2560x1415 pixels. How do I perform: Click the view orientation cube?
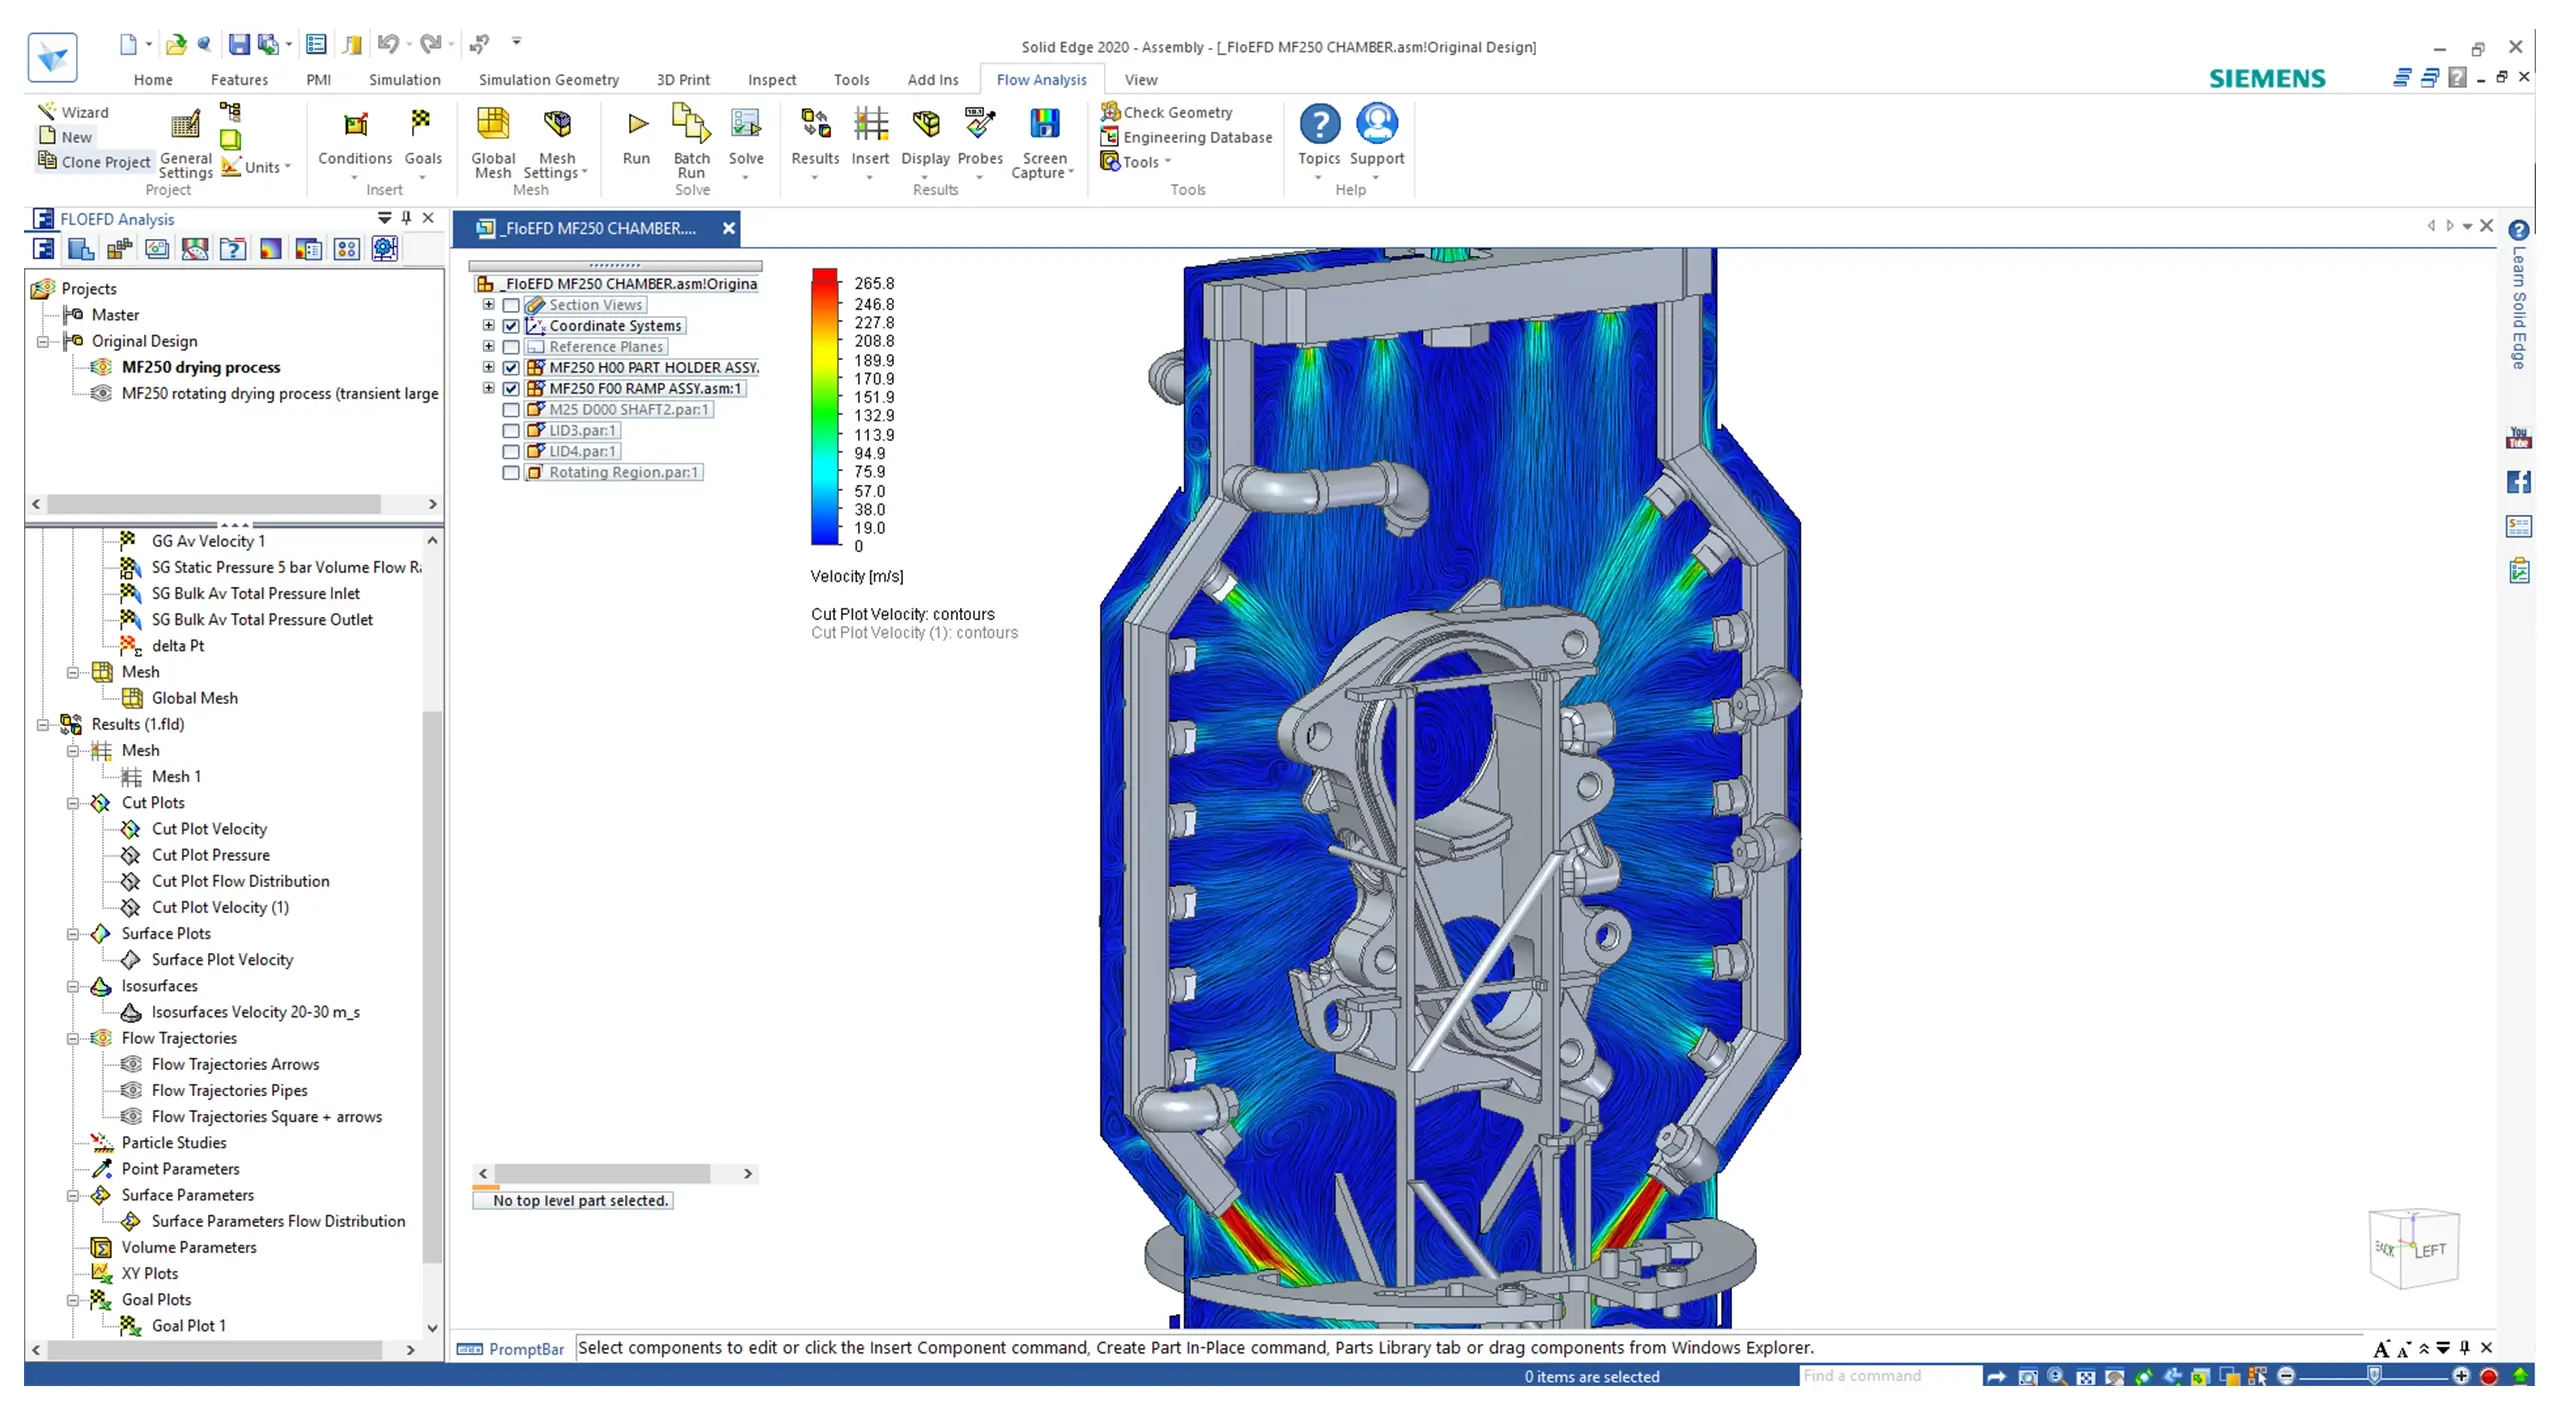[x=2414, y=1247]
